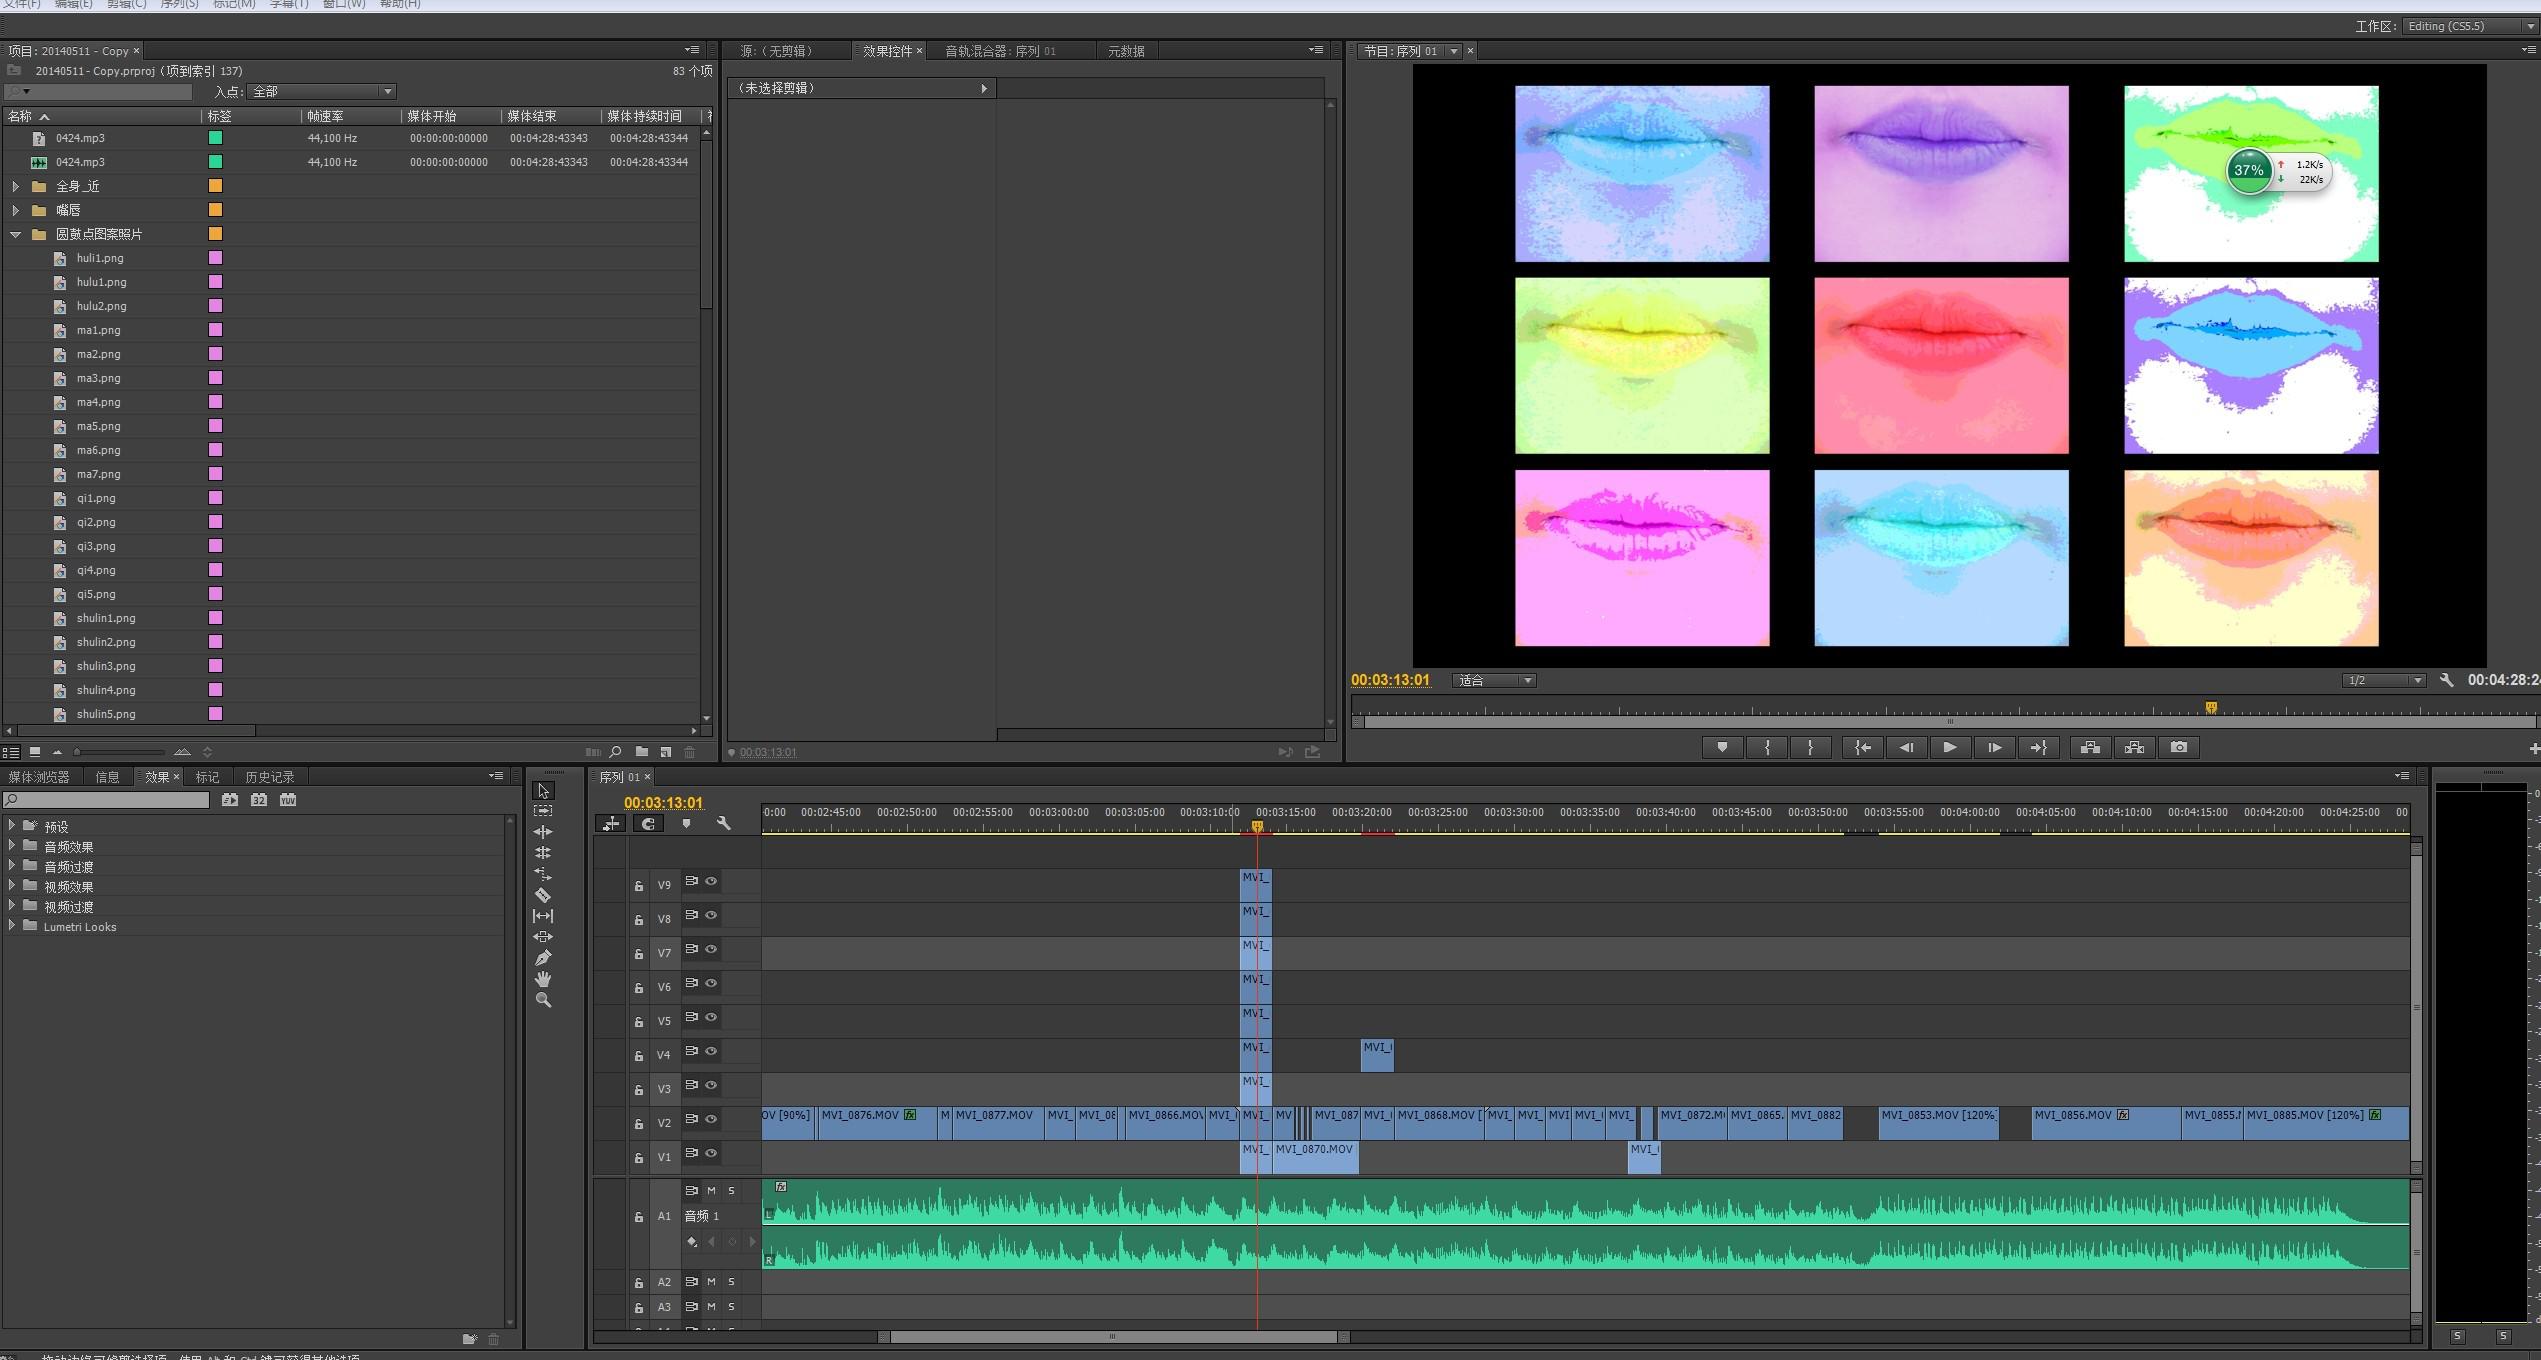Toggle V9 track visibility eye

tap(711, 881)
